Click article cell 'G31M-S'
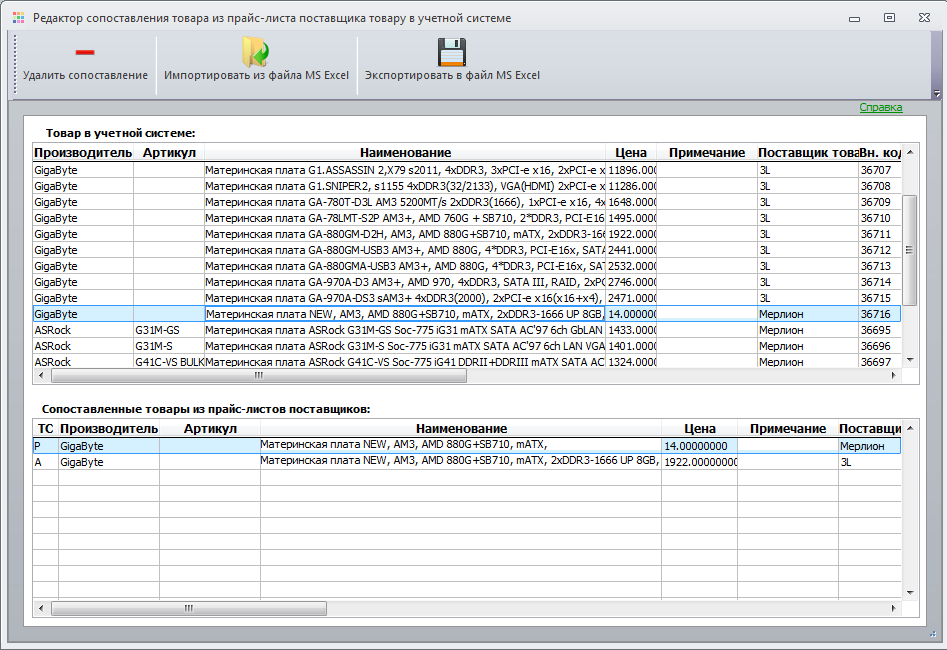This screenshot has height=650, width=947. click(169, 346)
